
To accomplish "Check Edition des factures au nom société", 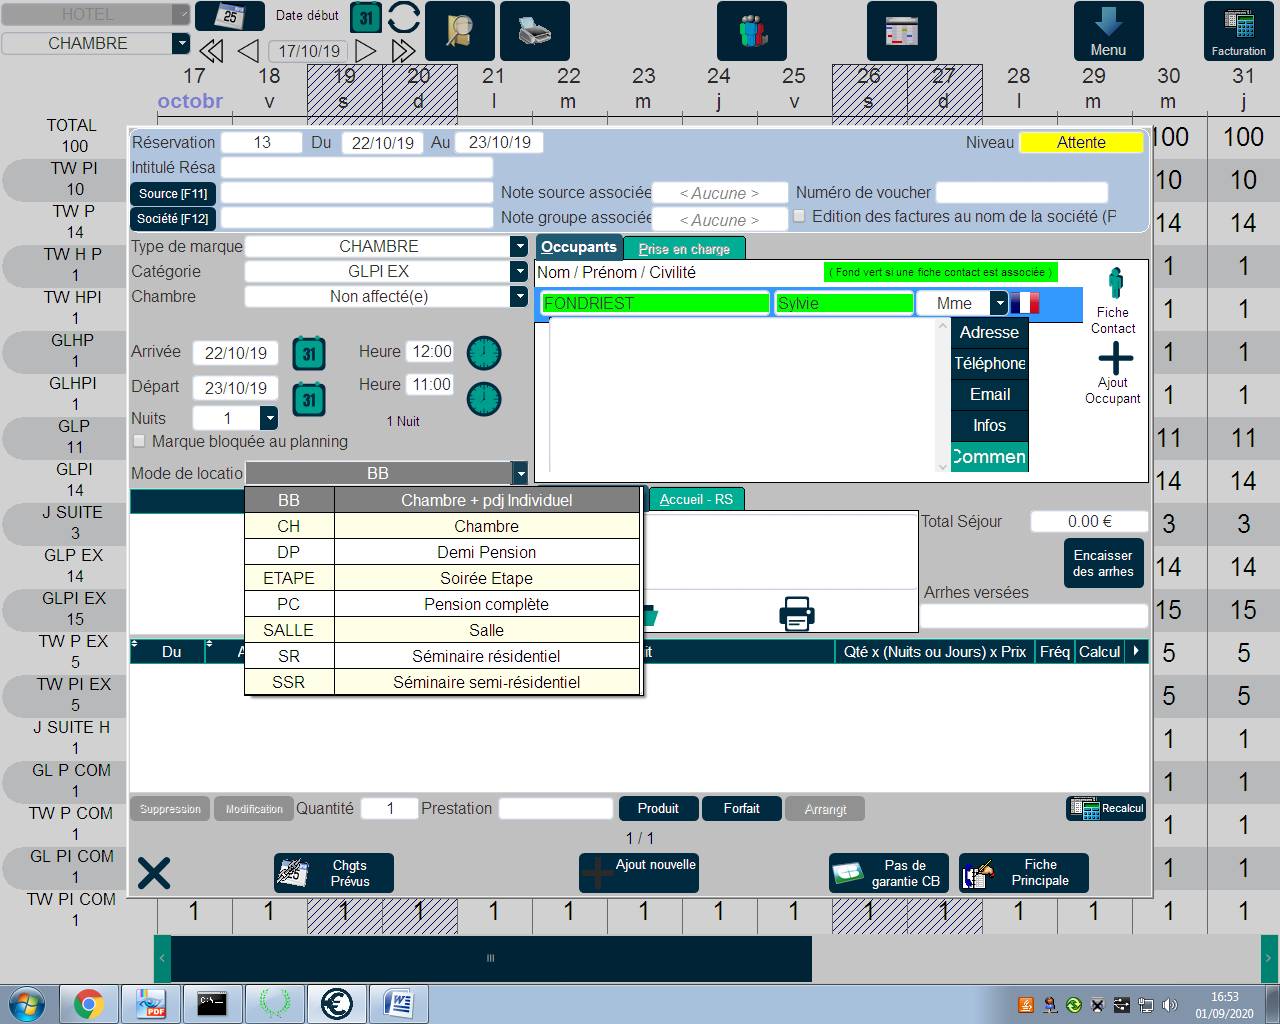I will pos(799,216).
